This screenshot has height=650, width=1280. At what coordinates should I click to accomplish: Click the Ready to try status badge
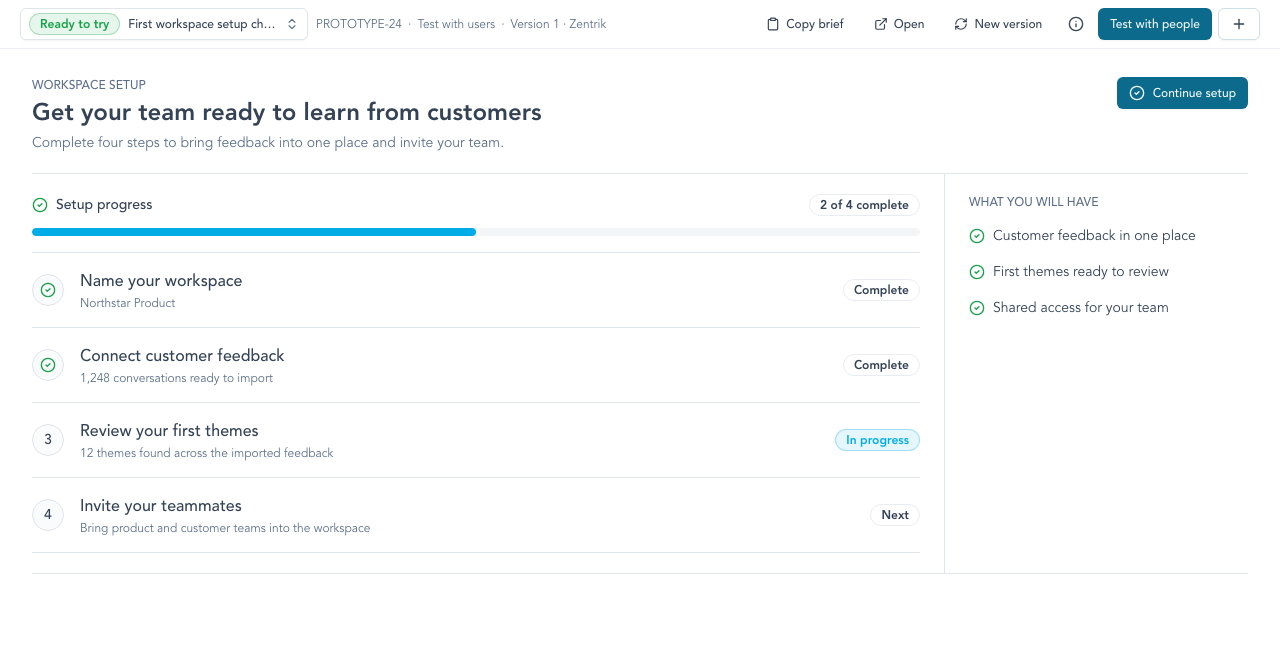coord(75,24)
